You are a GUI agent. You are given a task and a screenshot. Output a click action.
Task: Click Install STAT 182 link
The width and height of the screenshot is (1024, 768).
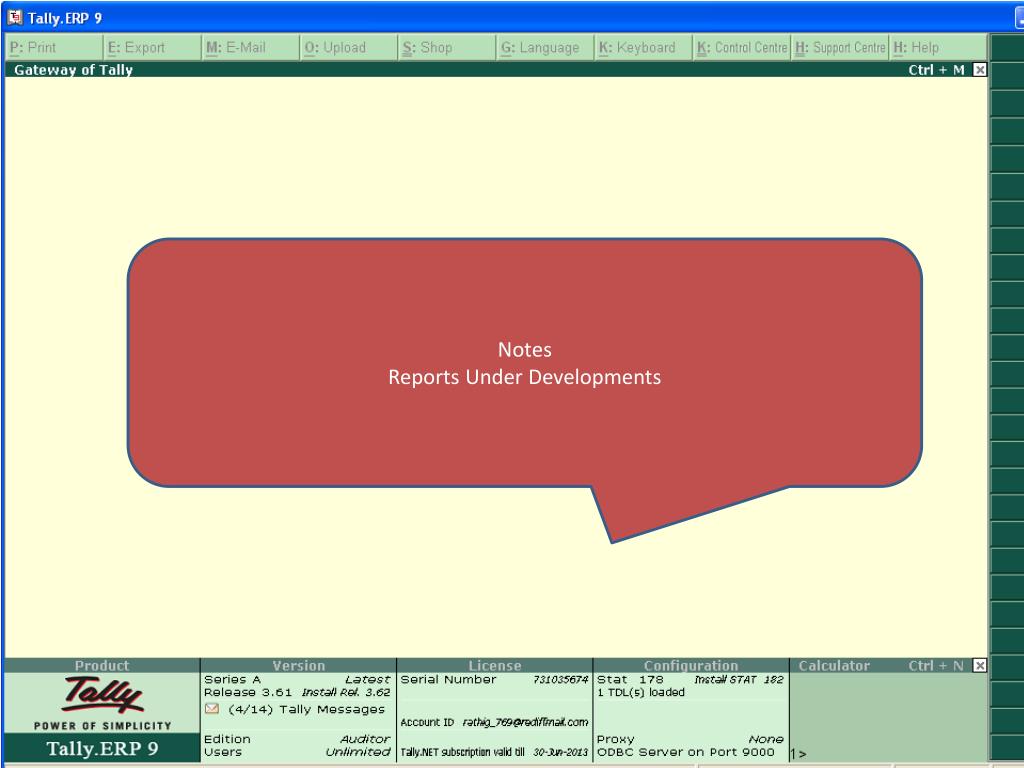[x=739, y=679]
